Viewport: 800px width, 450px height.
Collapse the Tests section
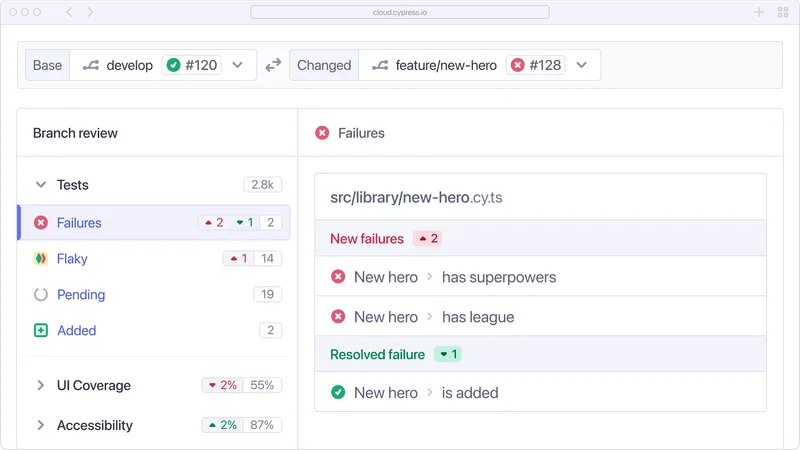pyautogui.click(x=41, y=185)
